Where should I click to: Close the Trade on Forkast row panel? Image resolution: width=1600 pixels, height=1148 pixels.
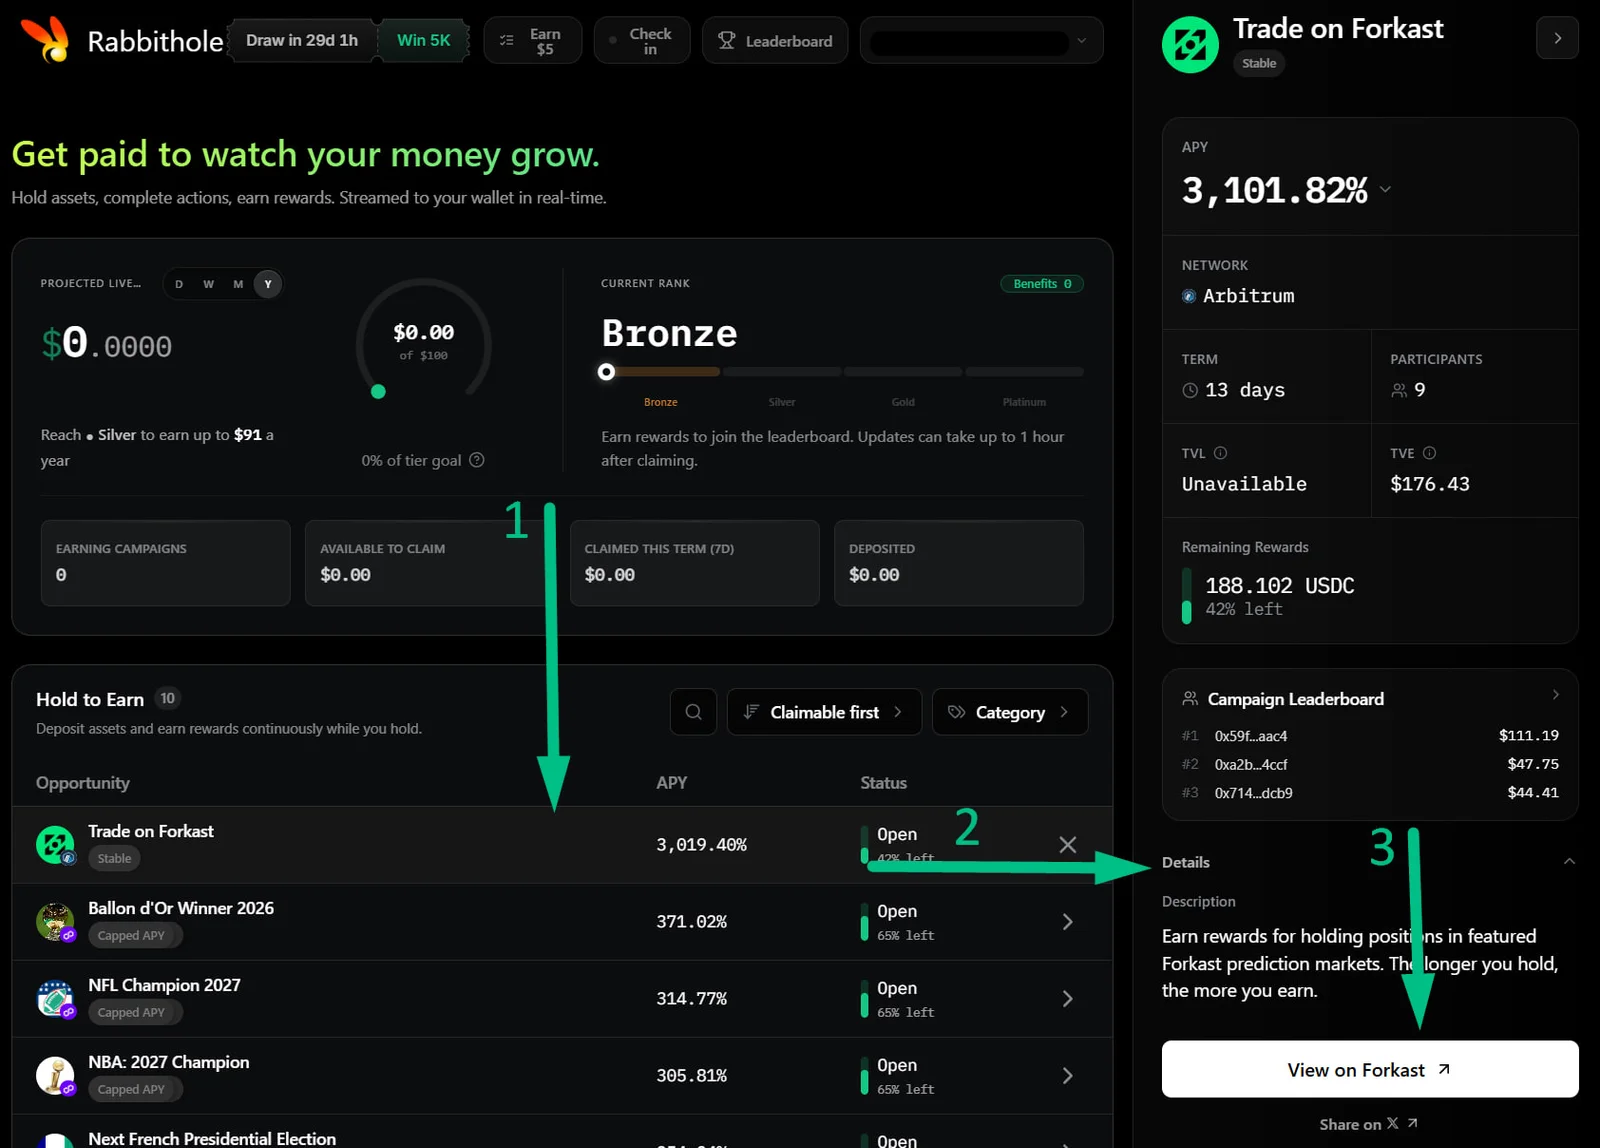(x=1067, y=845)
